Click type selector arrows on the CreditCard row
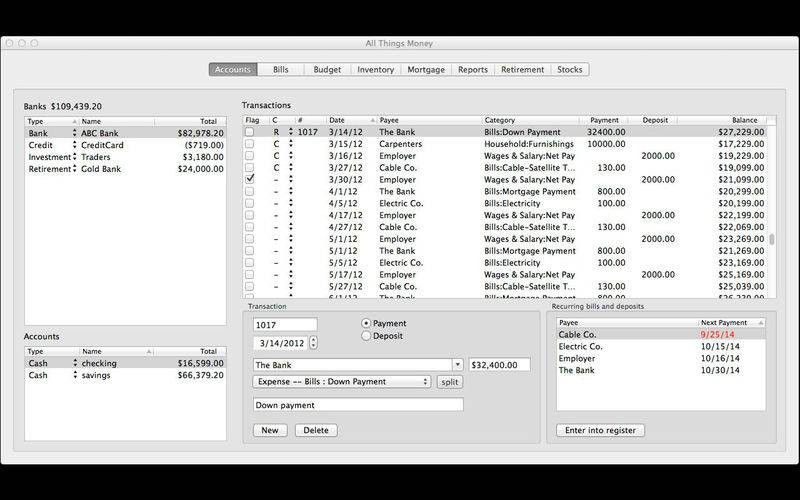 (74, 145)
